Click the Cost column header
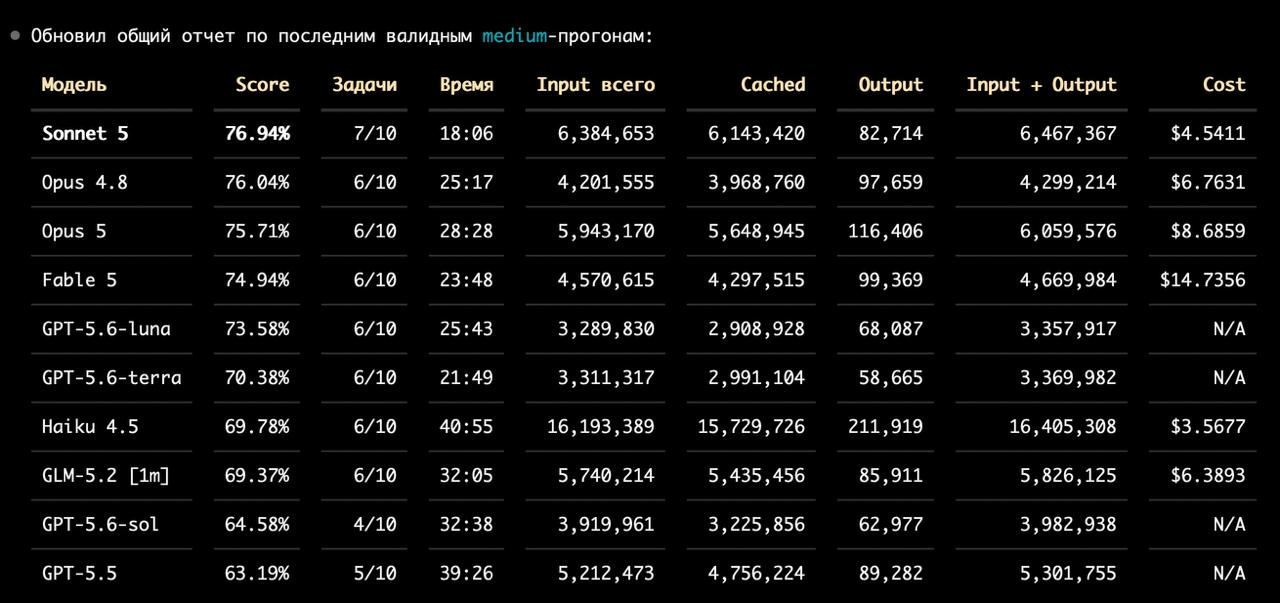This screenshot has height=603, width=1280. pyautogui.click(x=1224, y=85)
